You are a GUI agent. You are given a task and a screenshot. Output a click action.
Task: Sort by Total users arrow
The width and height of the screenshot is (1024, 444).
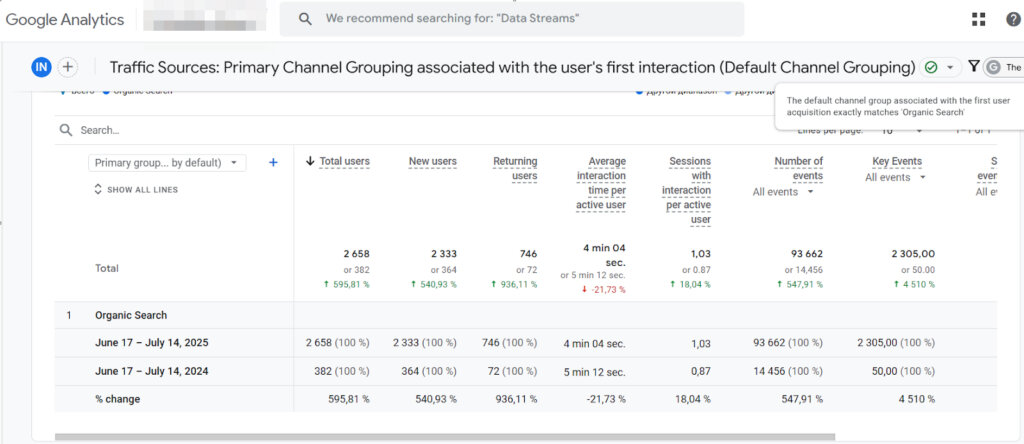point(310,161)
